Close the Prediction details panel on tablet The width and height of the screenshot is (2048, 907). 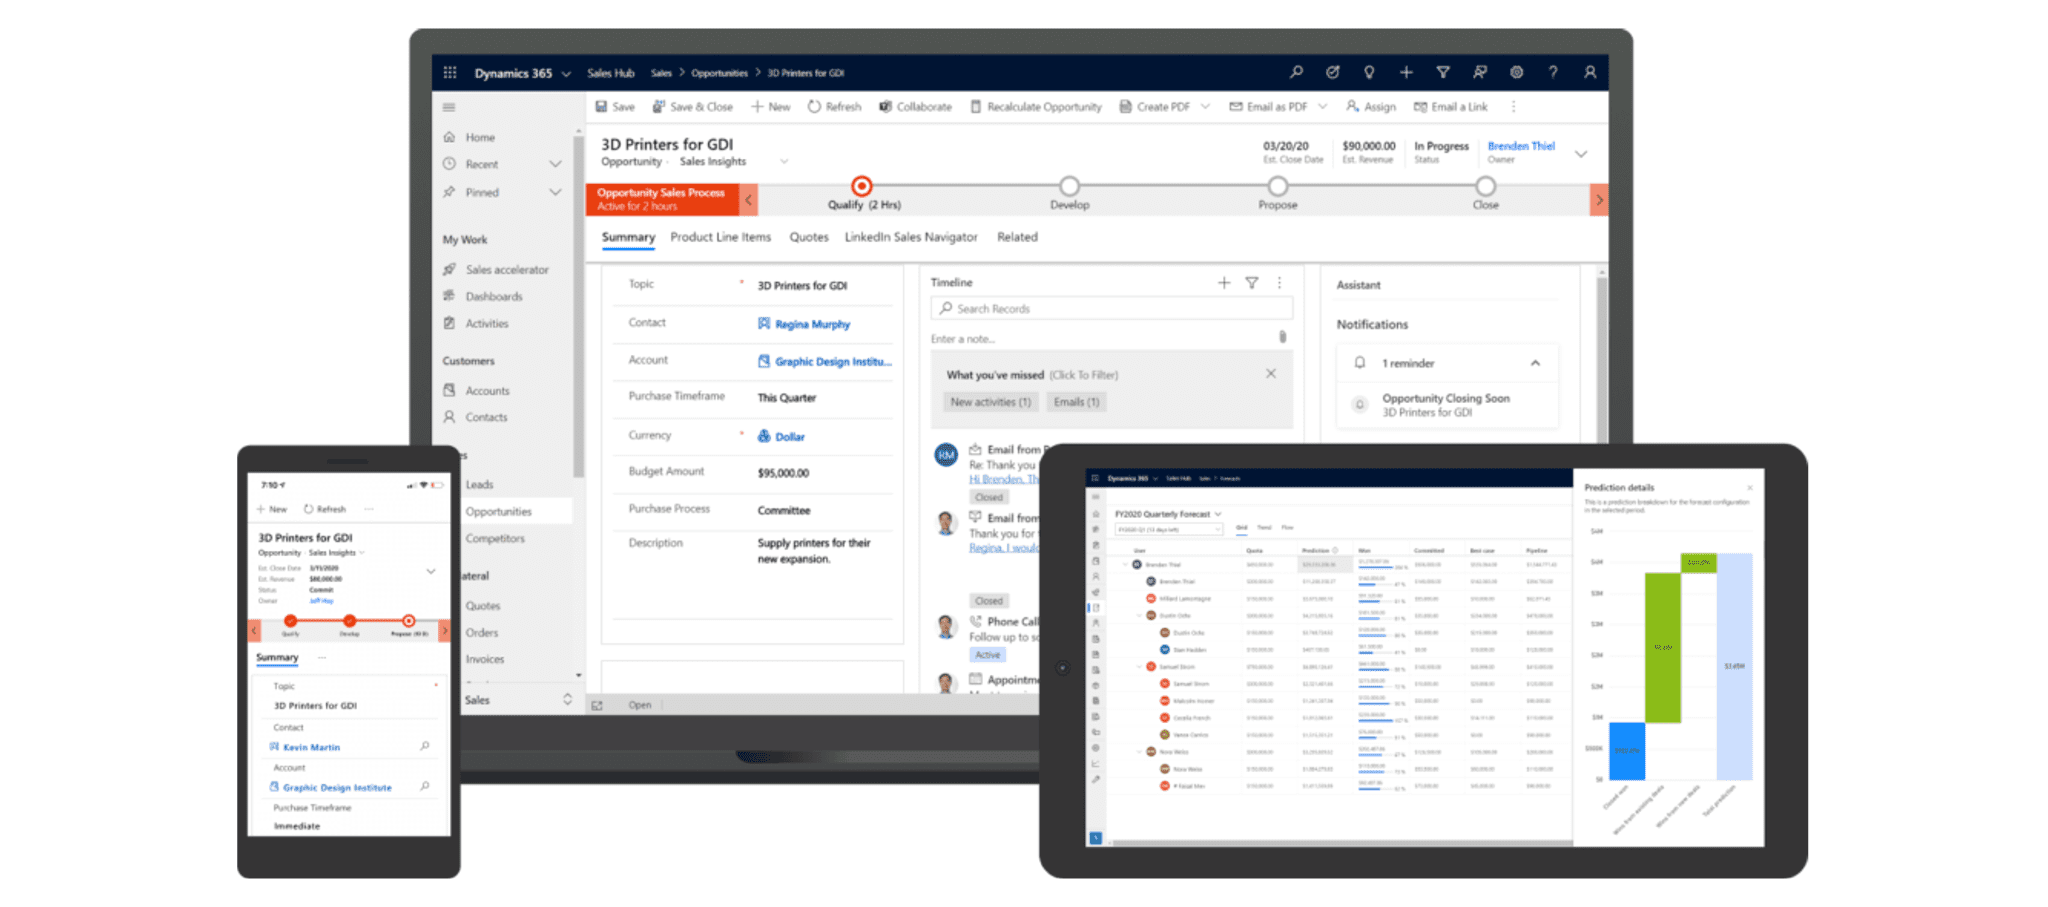coord(1749,488)
